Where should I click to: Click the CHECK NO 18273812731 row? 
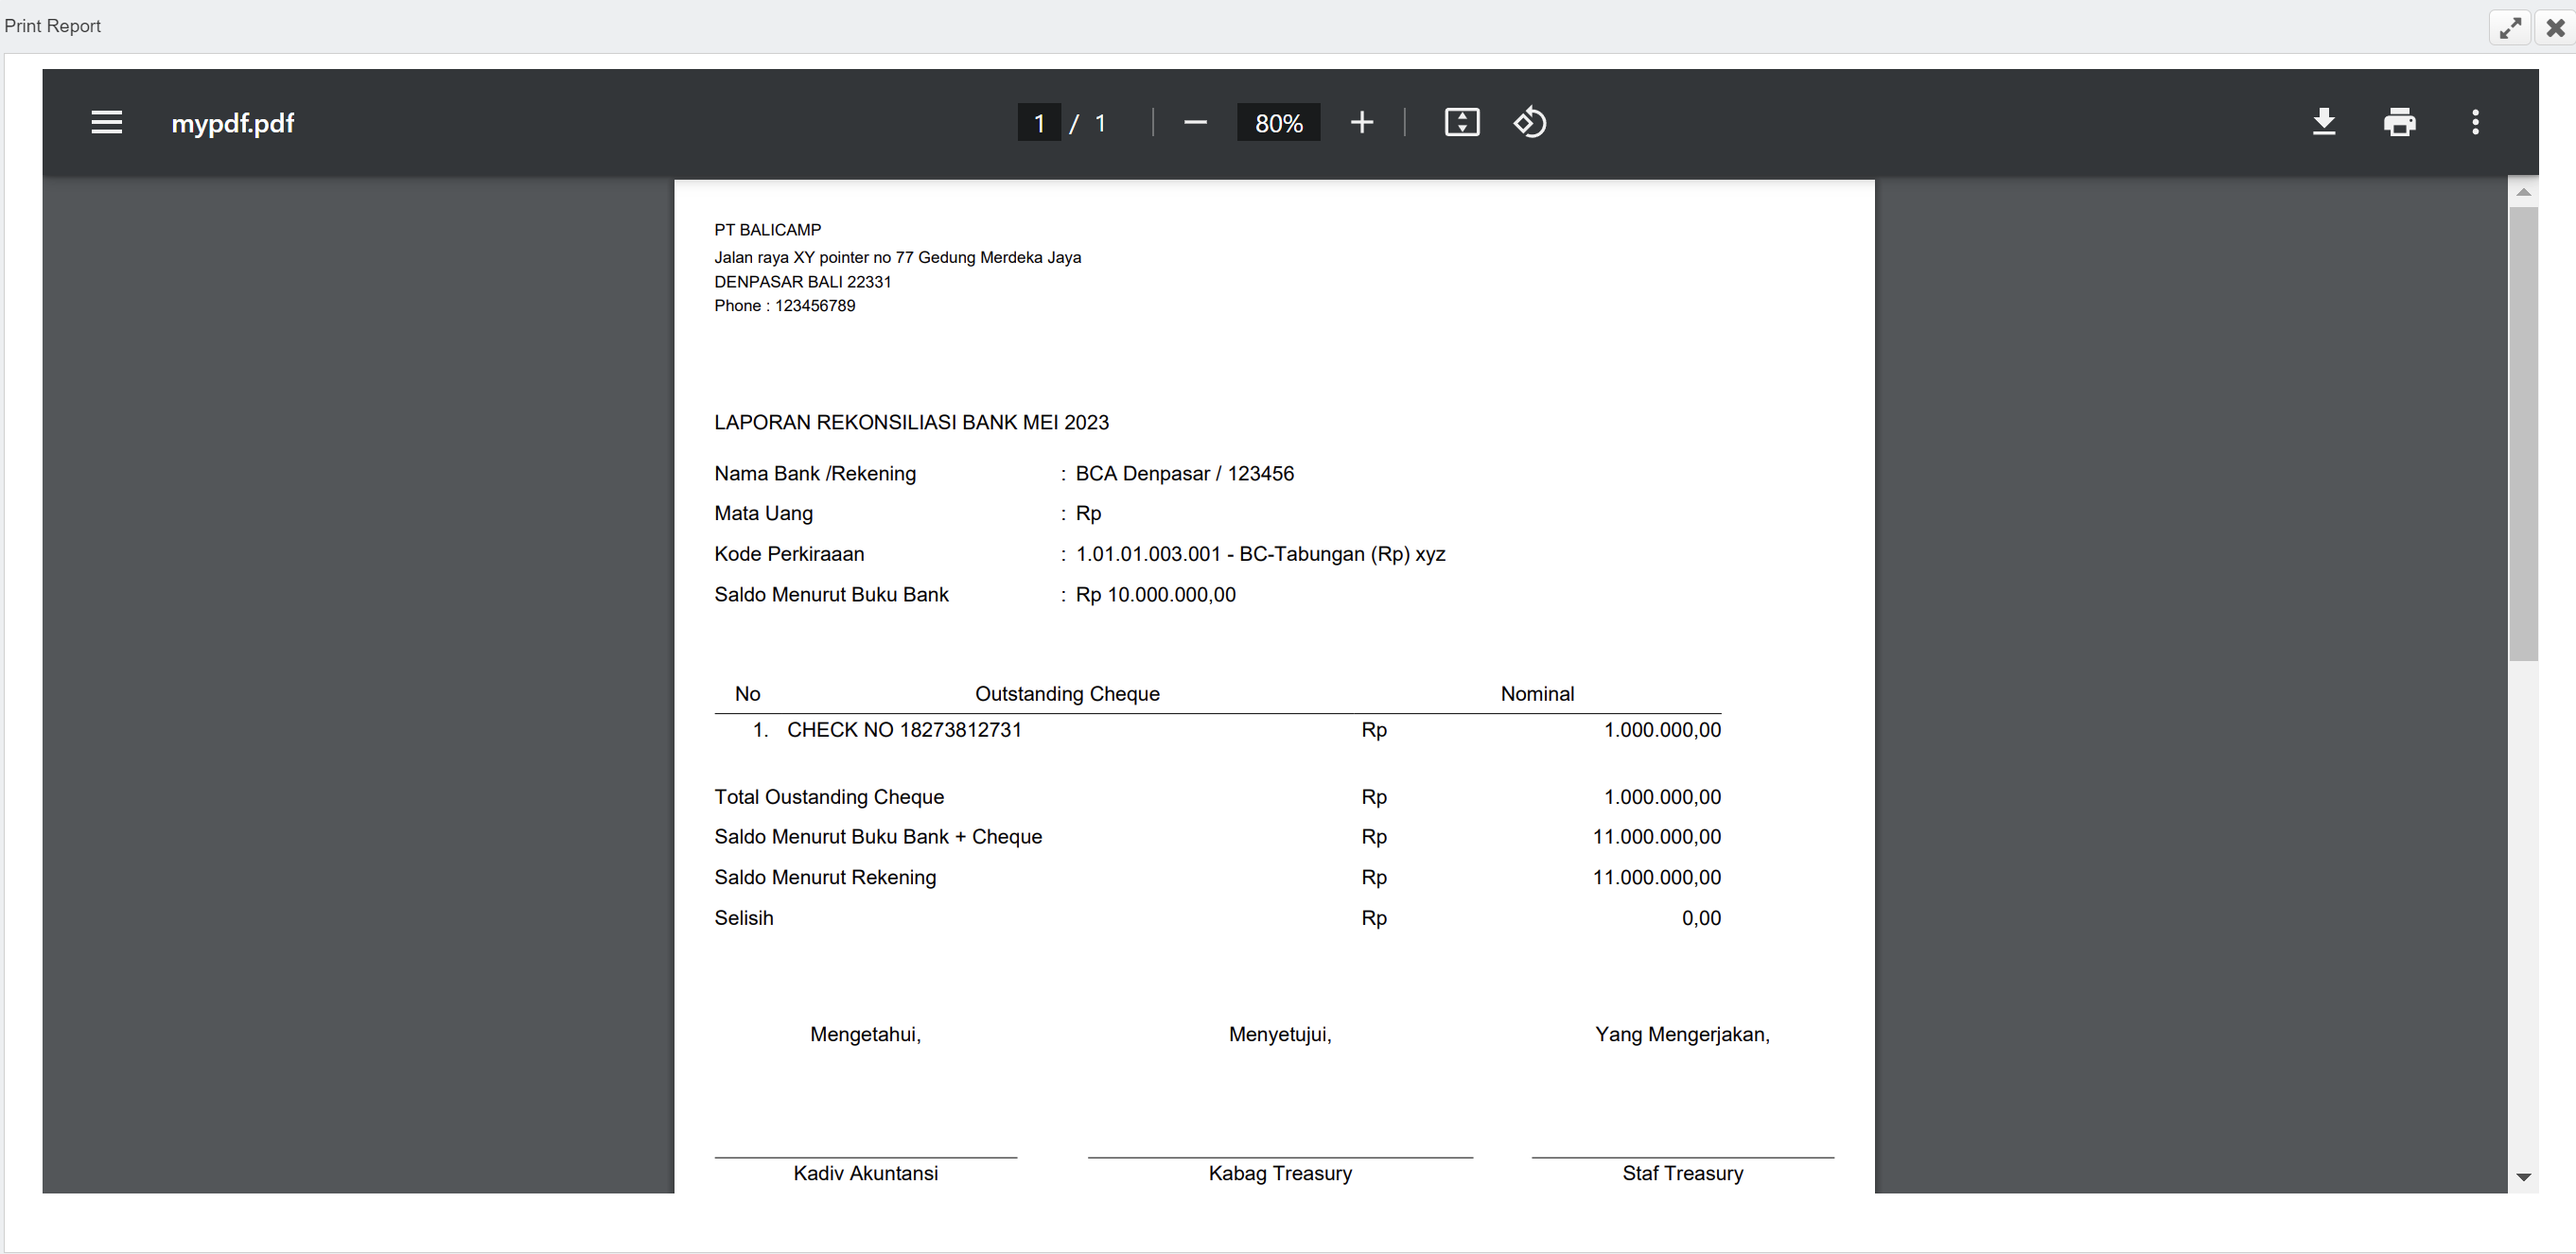point(903,730)
